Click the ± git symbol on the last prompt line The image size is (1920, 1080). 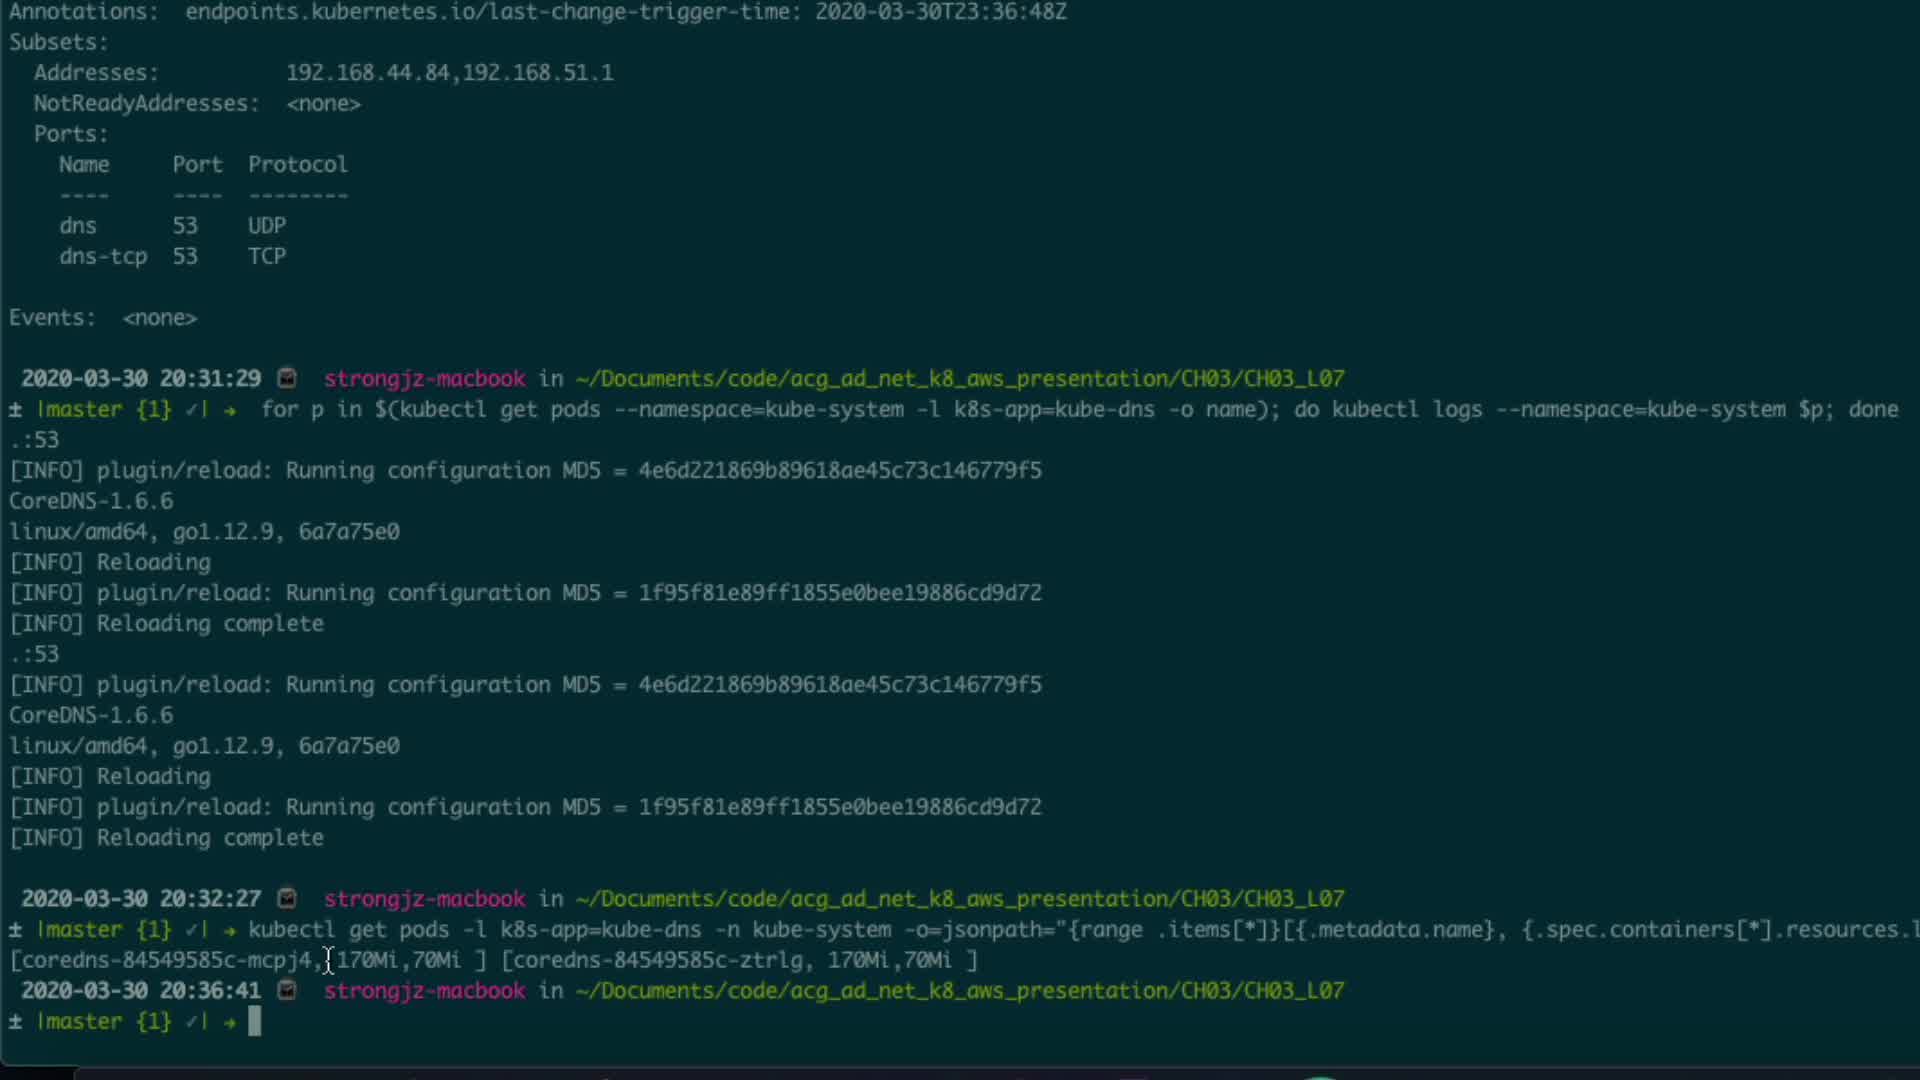[x=15, y=1022]
